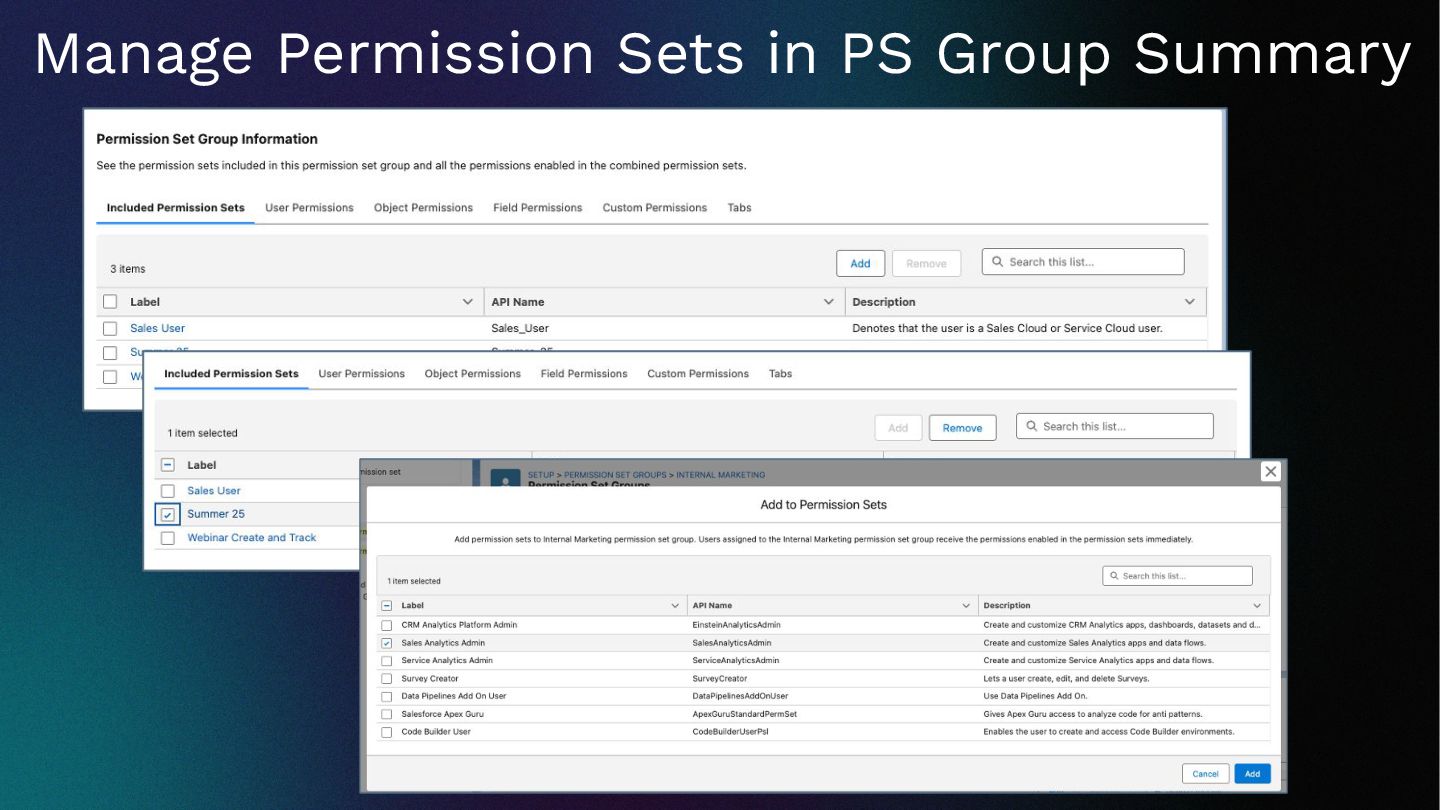Switch to Tabs tab in top panel

tap(739, 208)
